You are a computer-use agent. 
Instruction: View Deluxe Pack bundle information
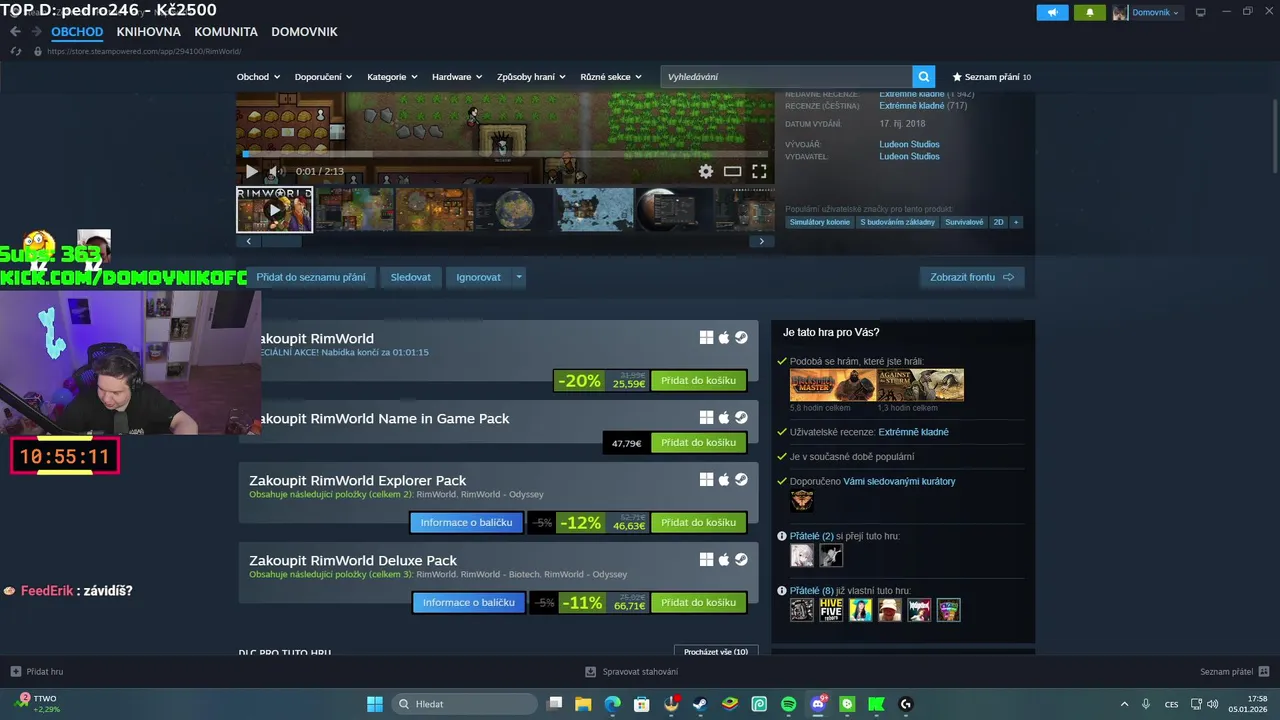(x=469, y=603)
